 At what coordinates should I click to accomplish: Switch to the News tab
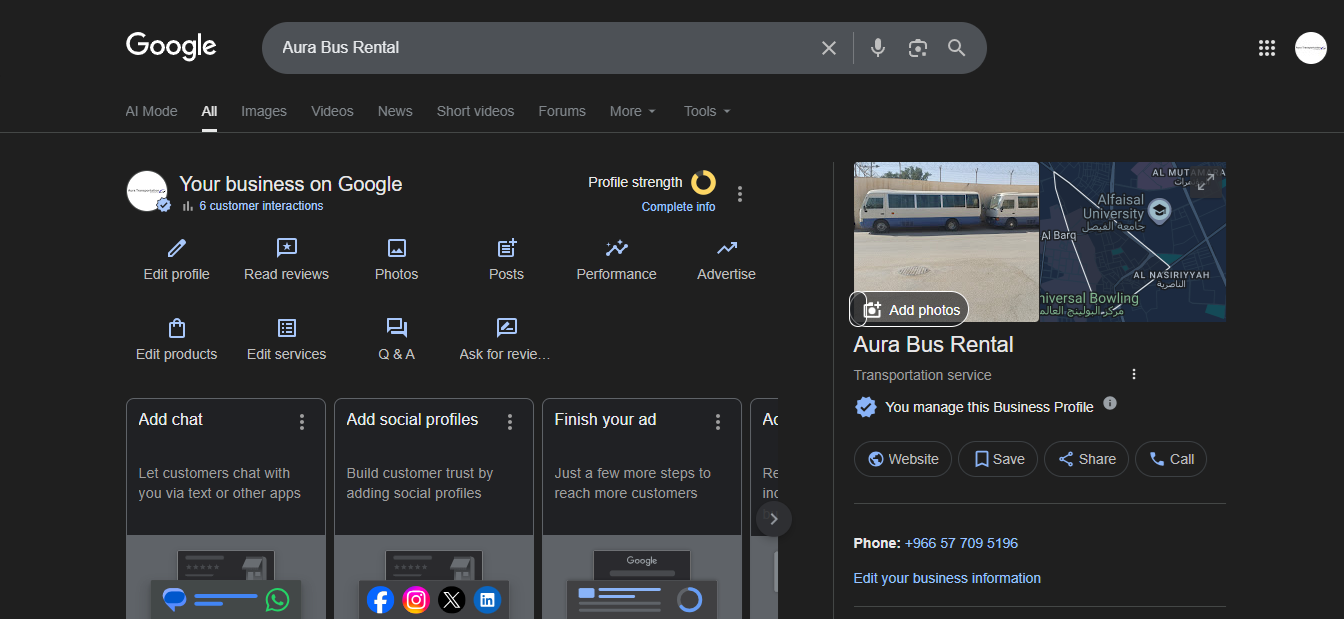coord(395,111)
